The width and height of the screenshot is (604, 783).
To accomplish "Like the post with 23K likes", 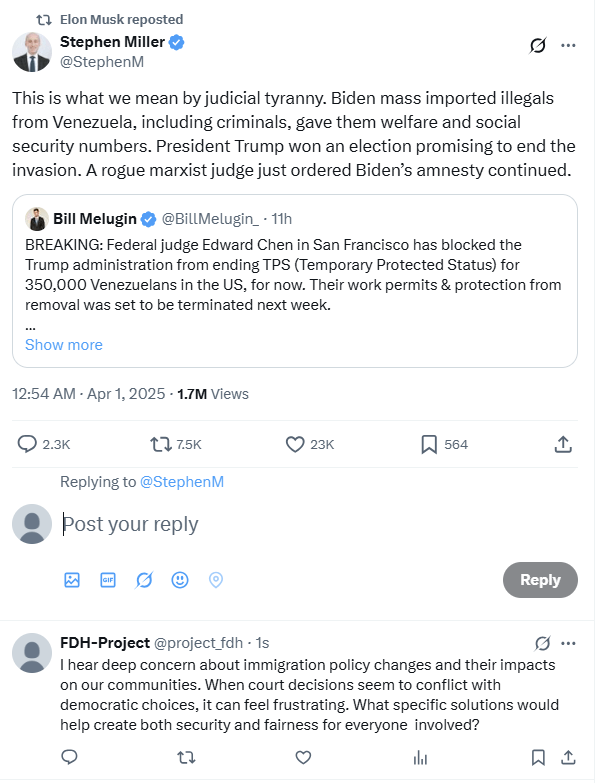I will click(295, 444).
